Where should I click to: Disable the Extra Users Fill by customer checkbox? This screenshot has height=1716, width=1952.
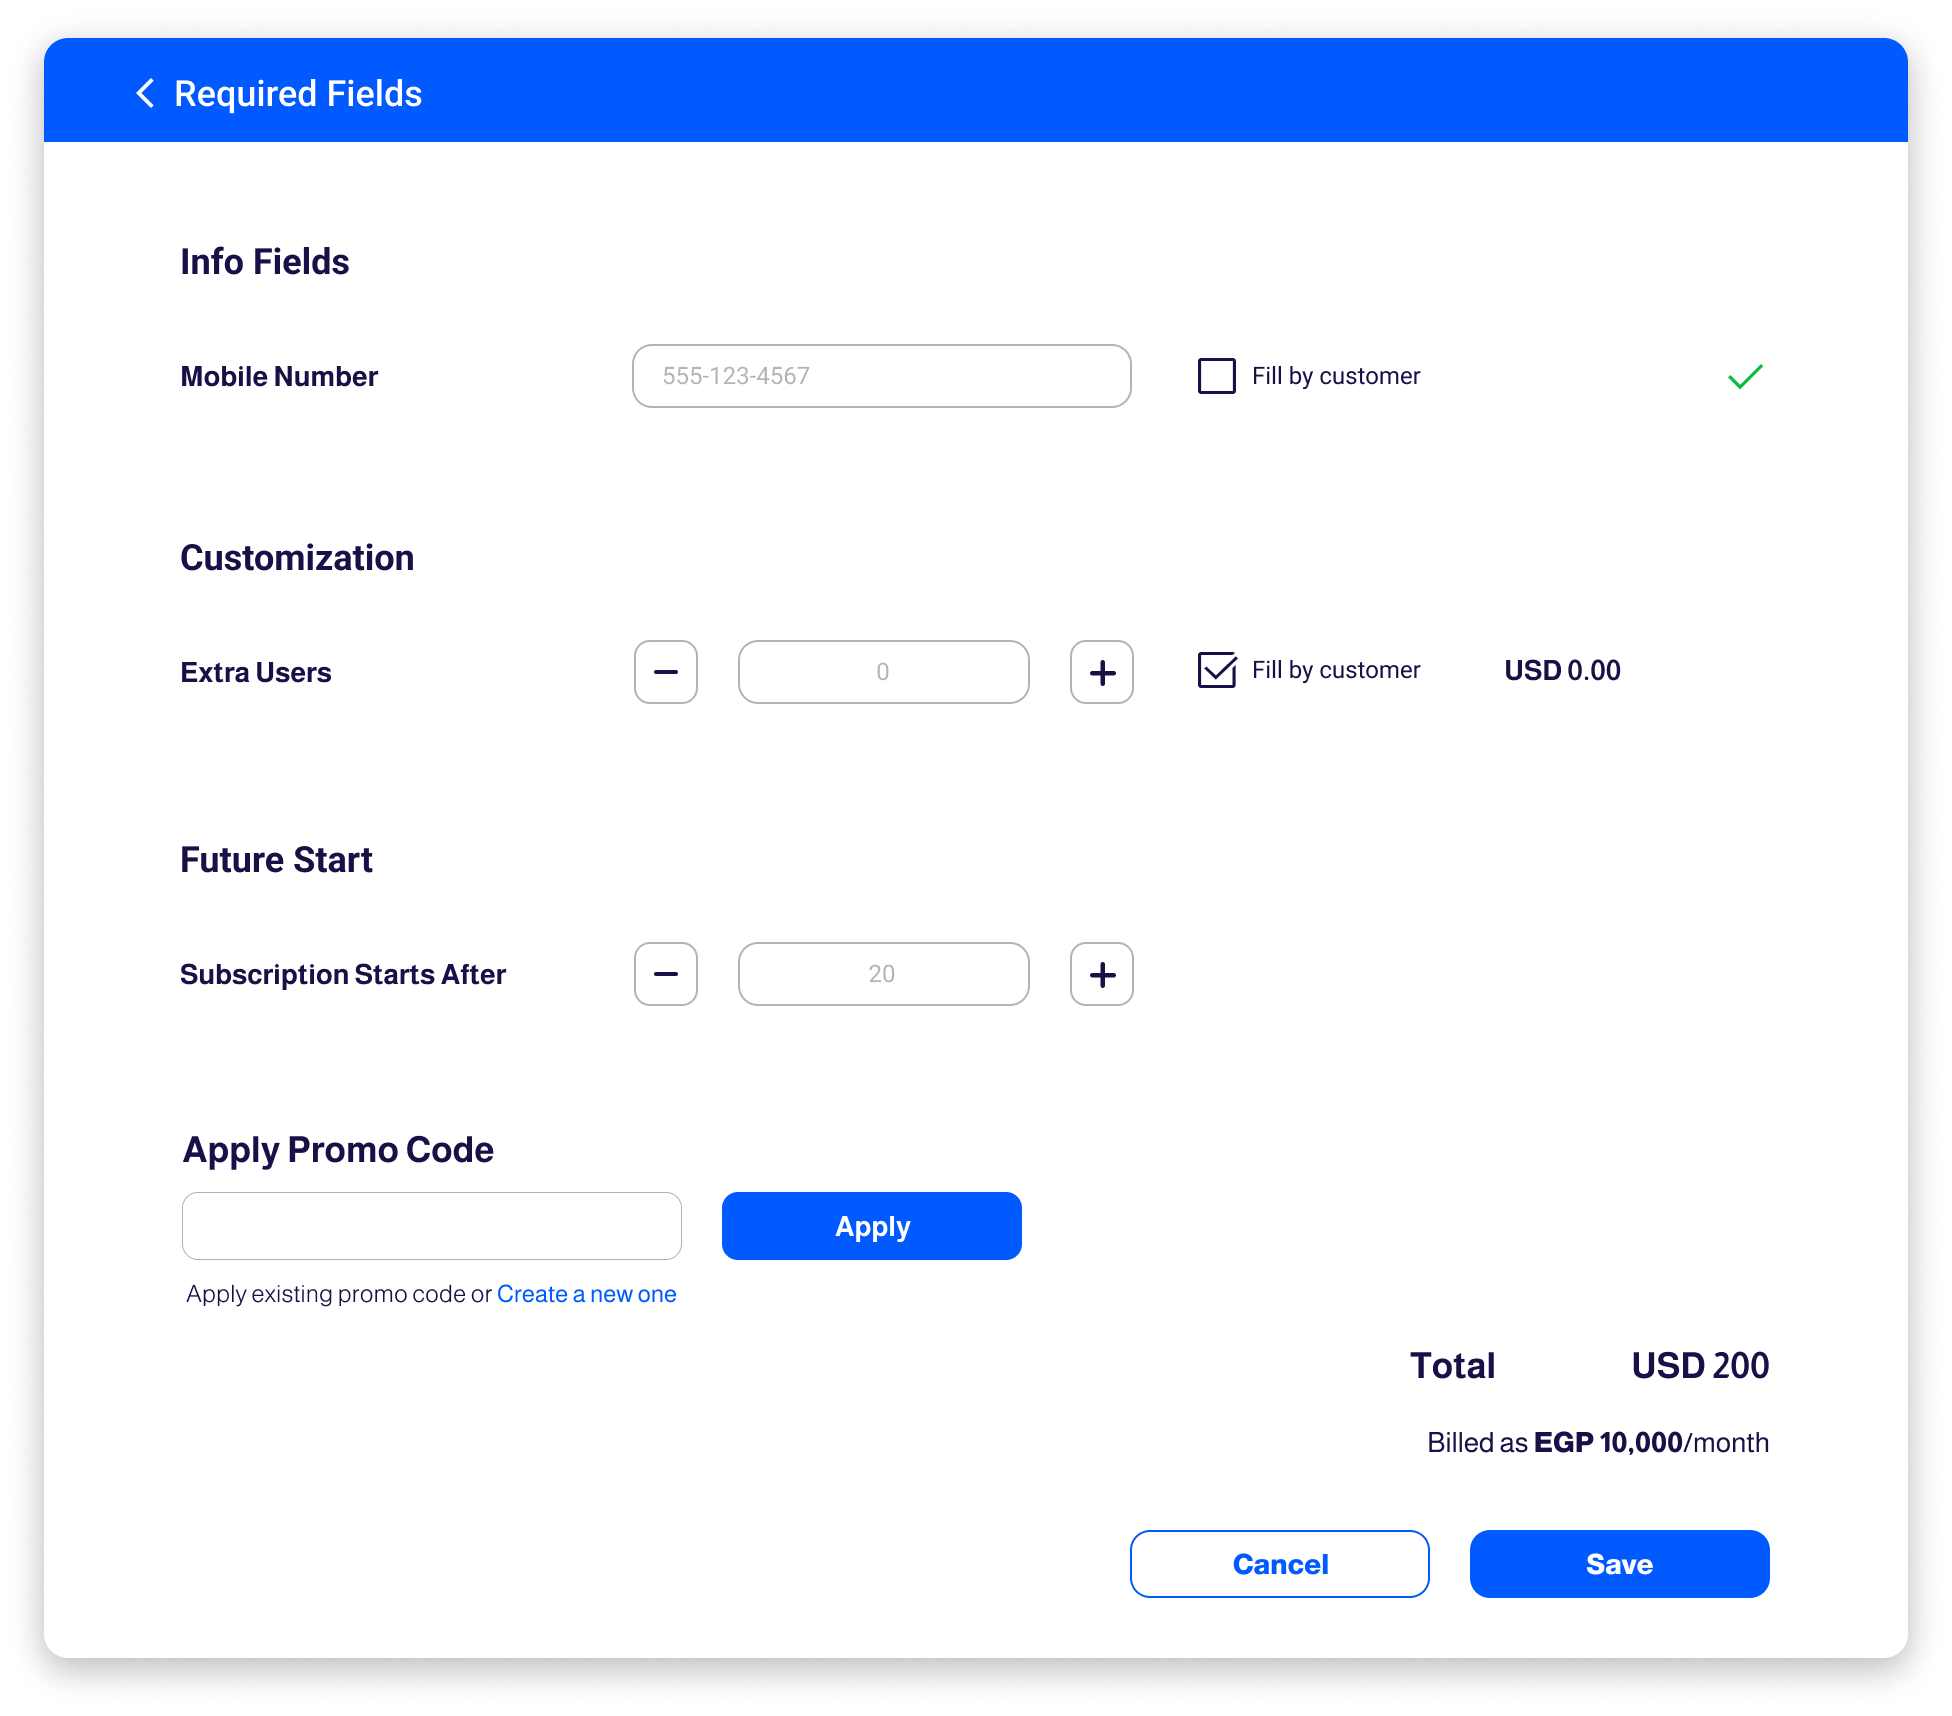click(x=1217, y=670)
